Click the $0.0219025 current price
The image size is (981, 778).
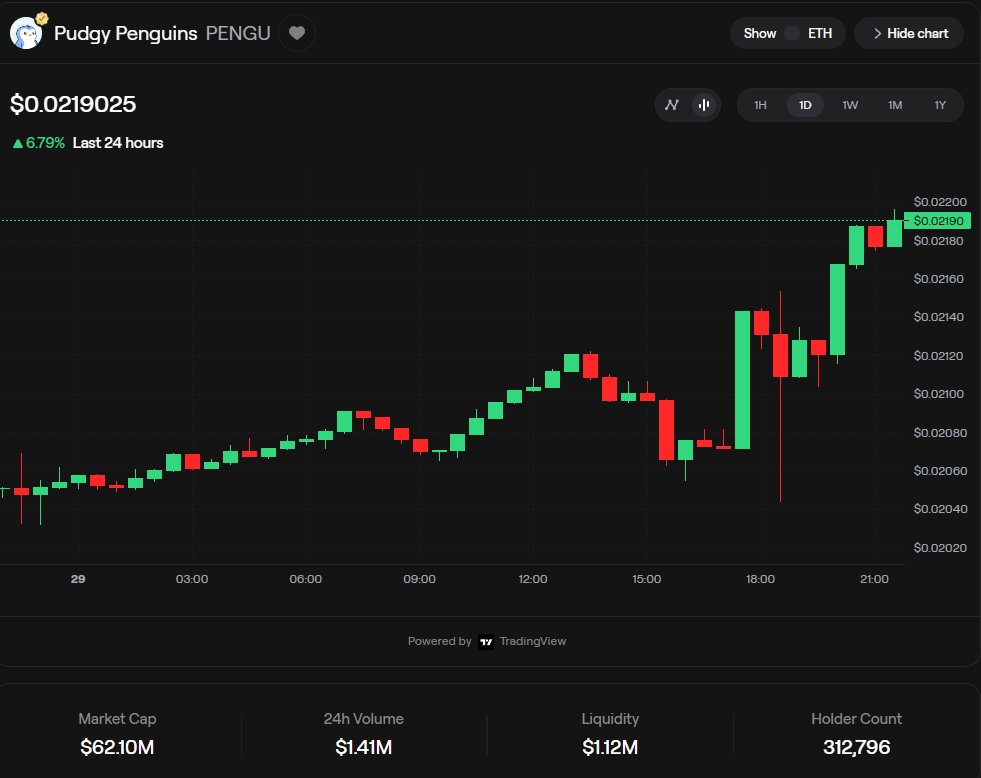coord(73,104)
